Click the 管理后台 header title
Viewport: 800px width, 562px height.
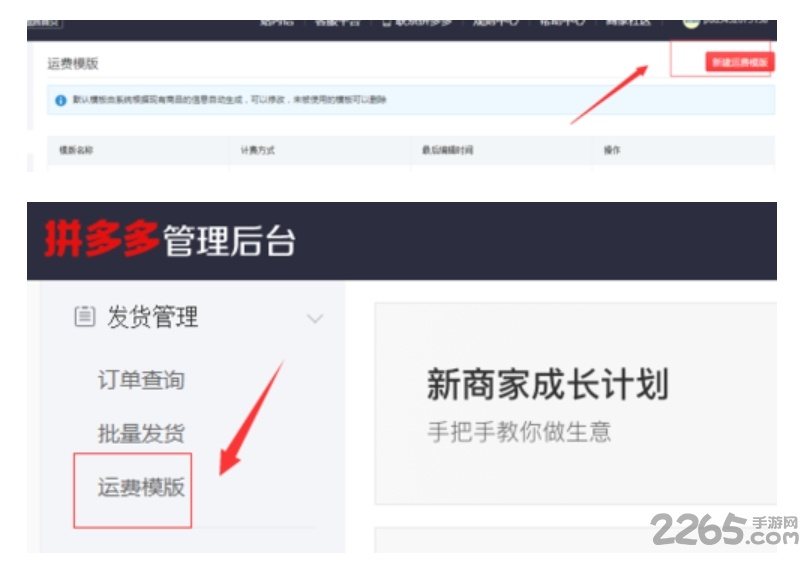(229, 241)
